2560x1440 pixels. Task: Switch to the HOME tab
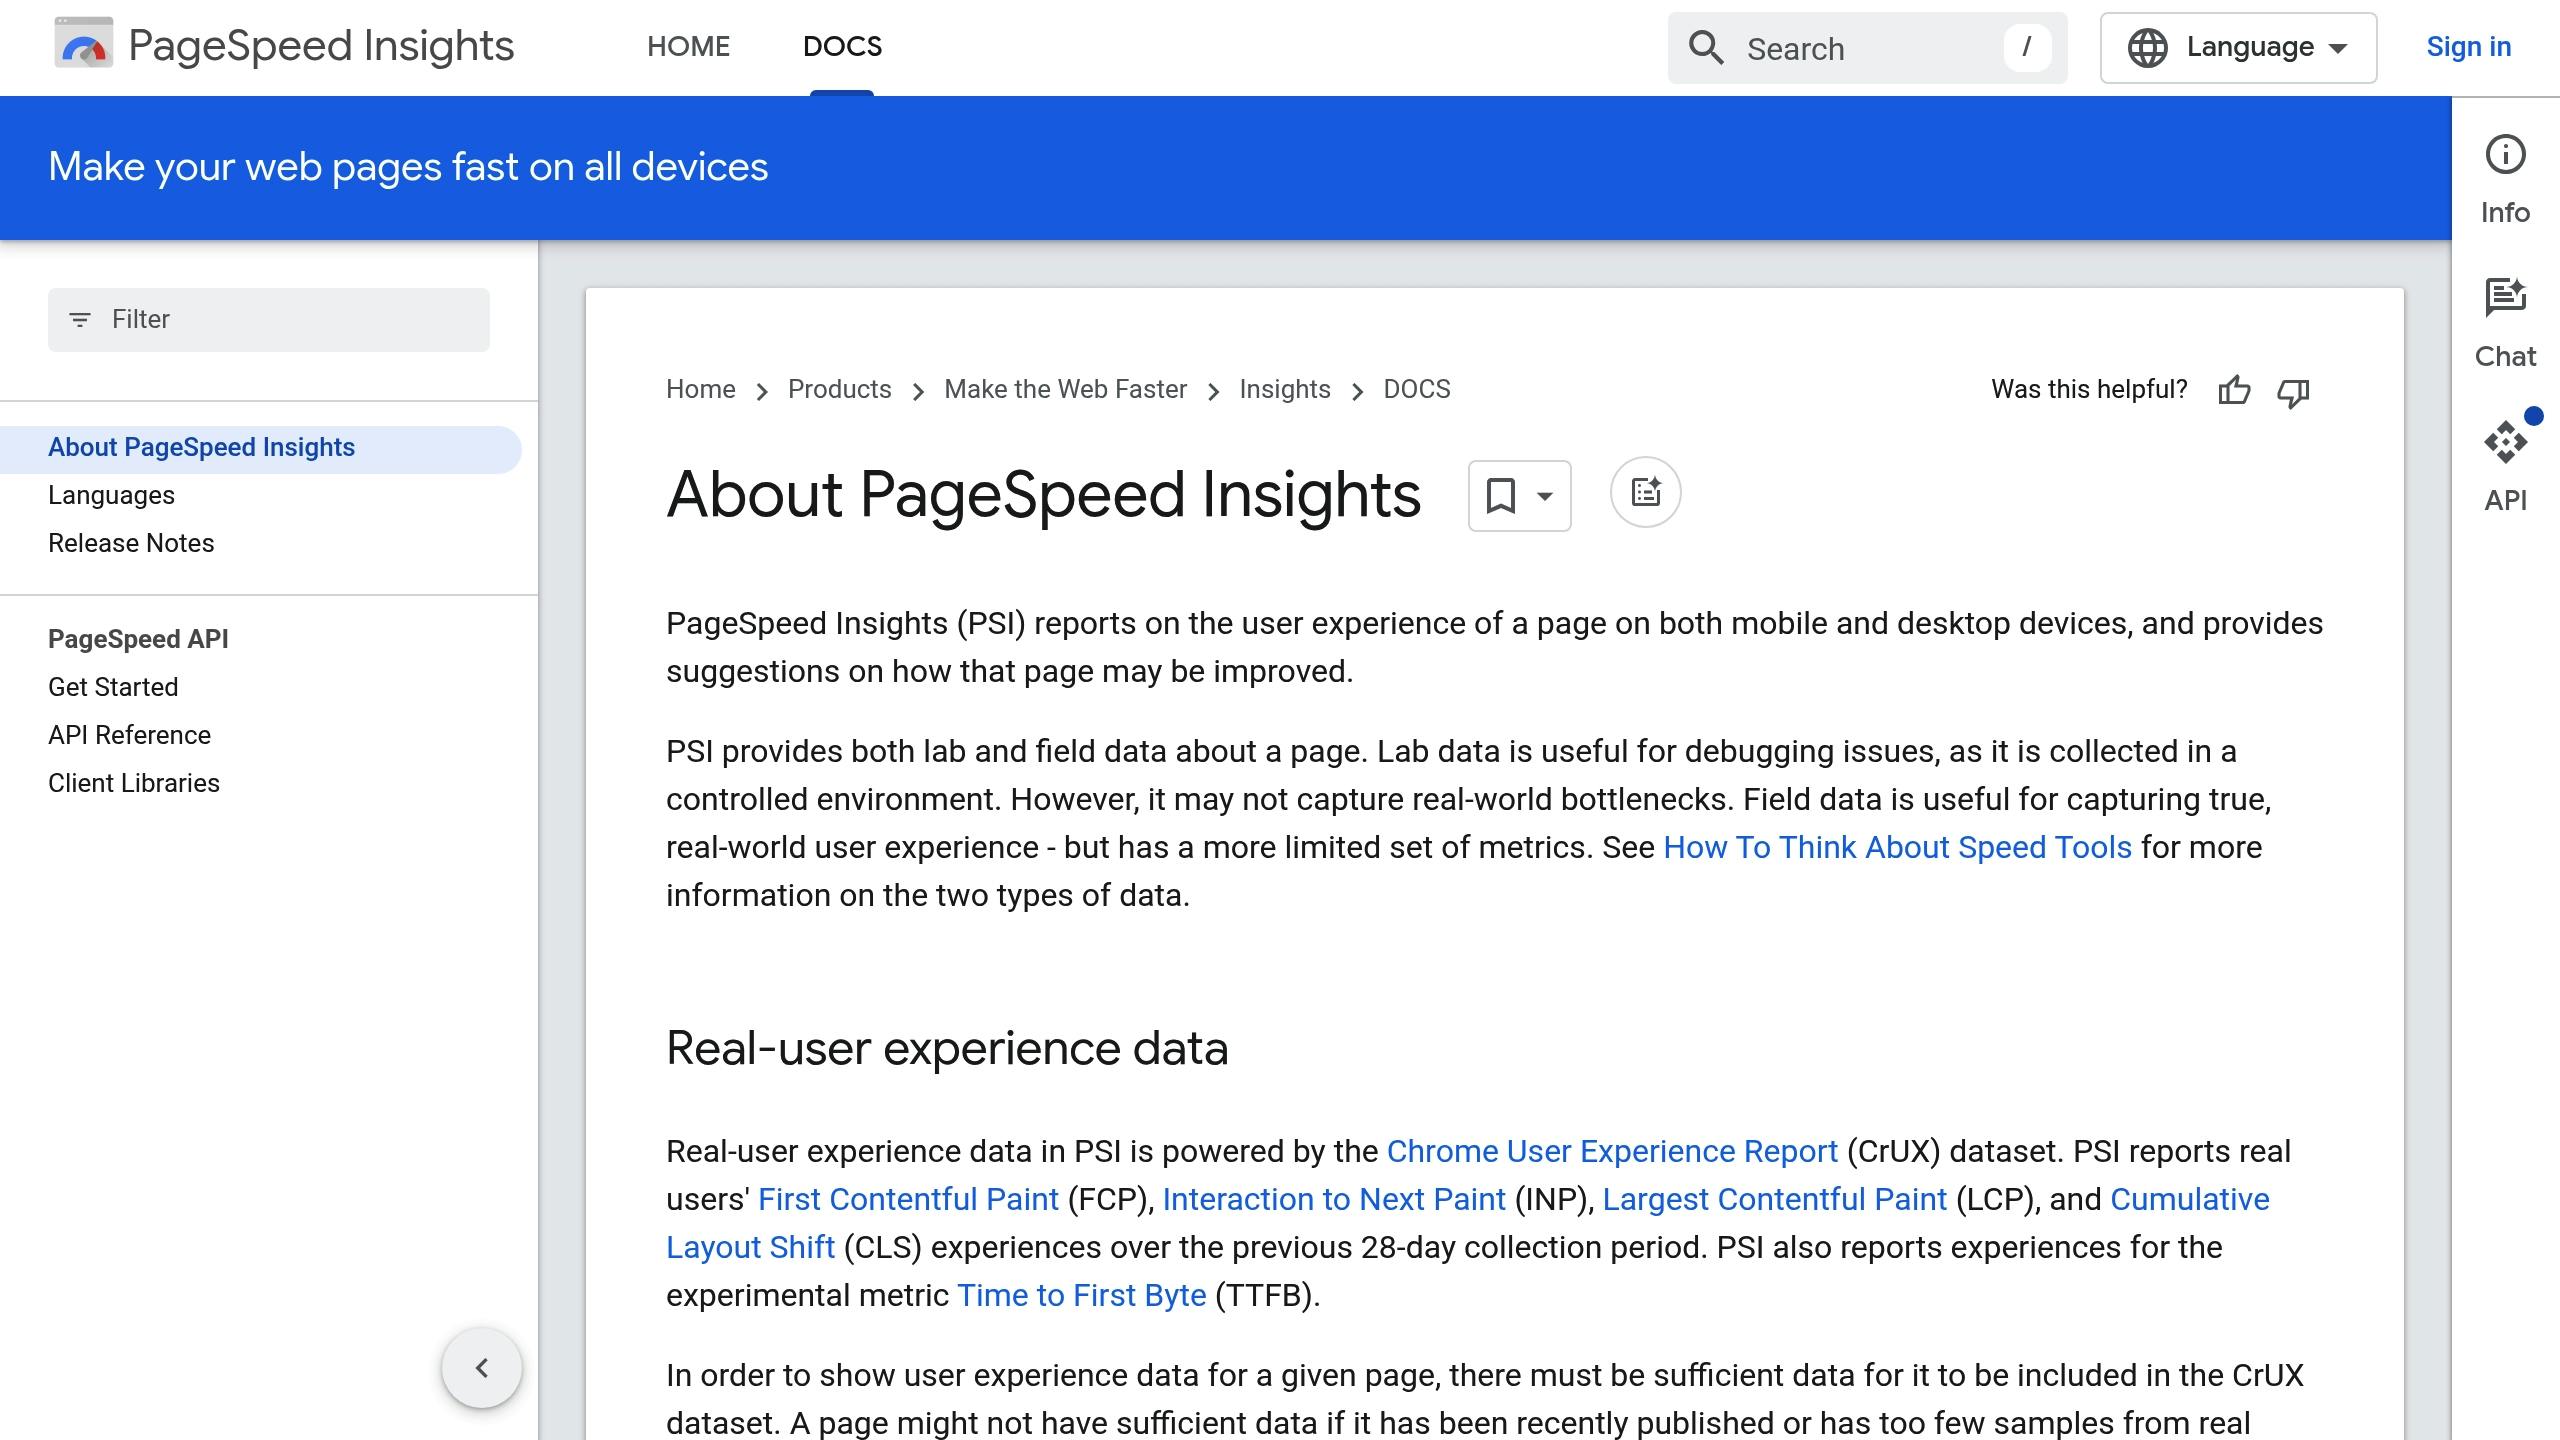pyautogui.click(x=688, y=47)
